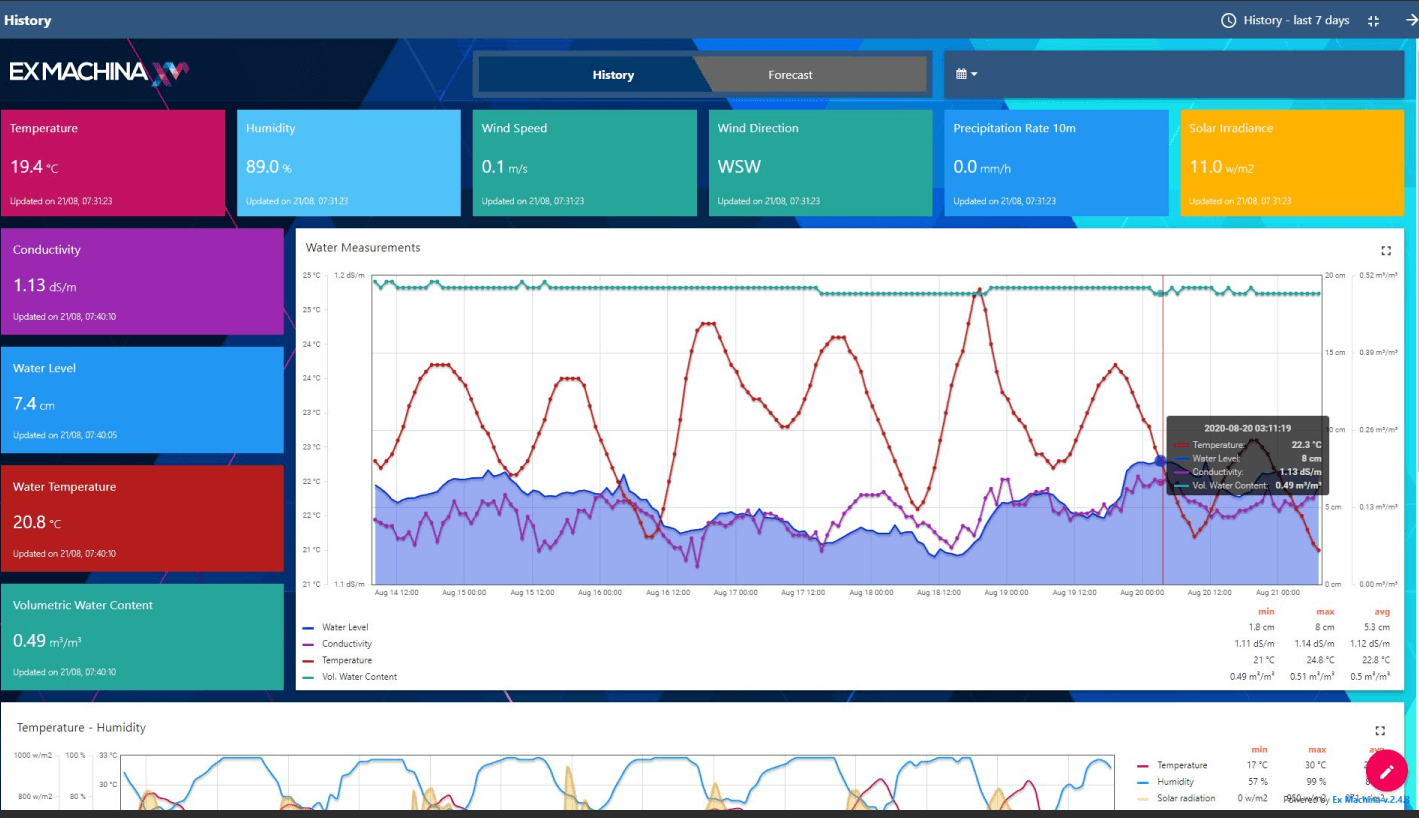Open the calendar date picker dropdown
1419x818 pixels.
coord(966,74)
